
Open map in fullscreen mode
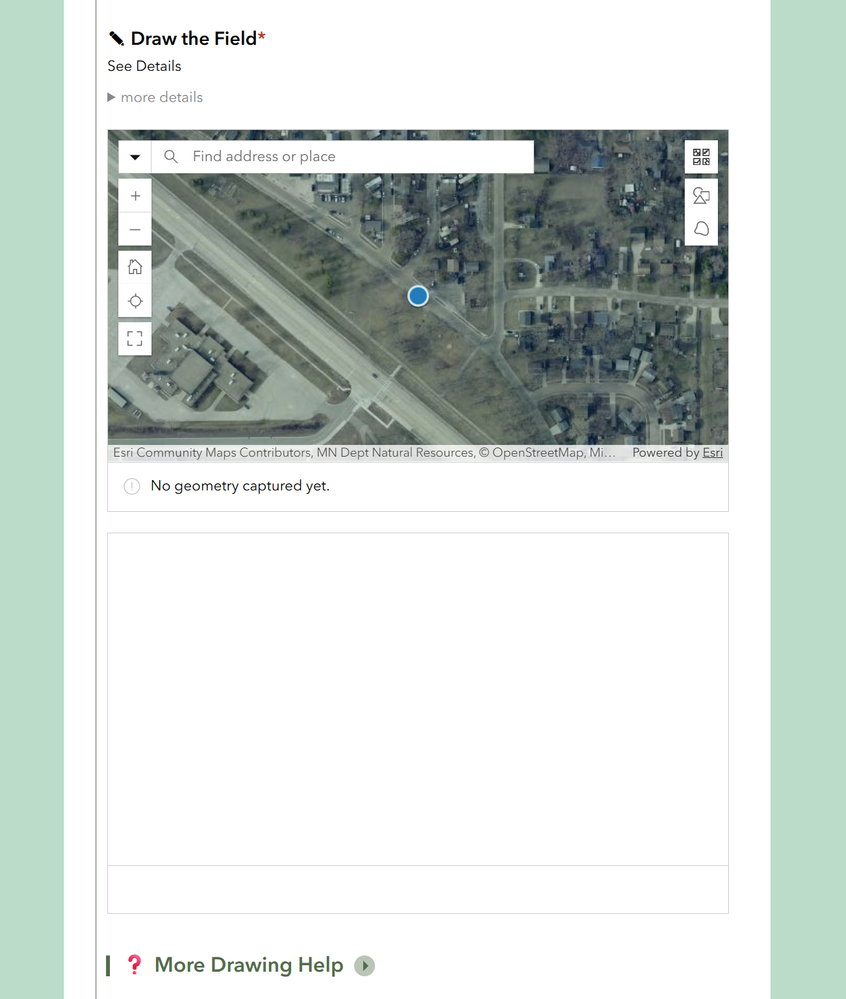[x=135, y=338]
